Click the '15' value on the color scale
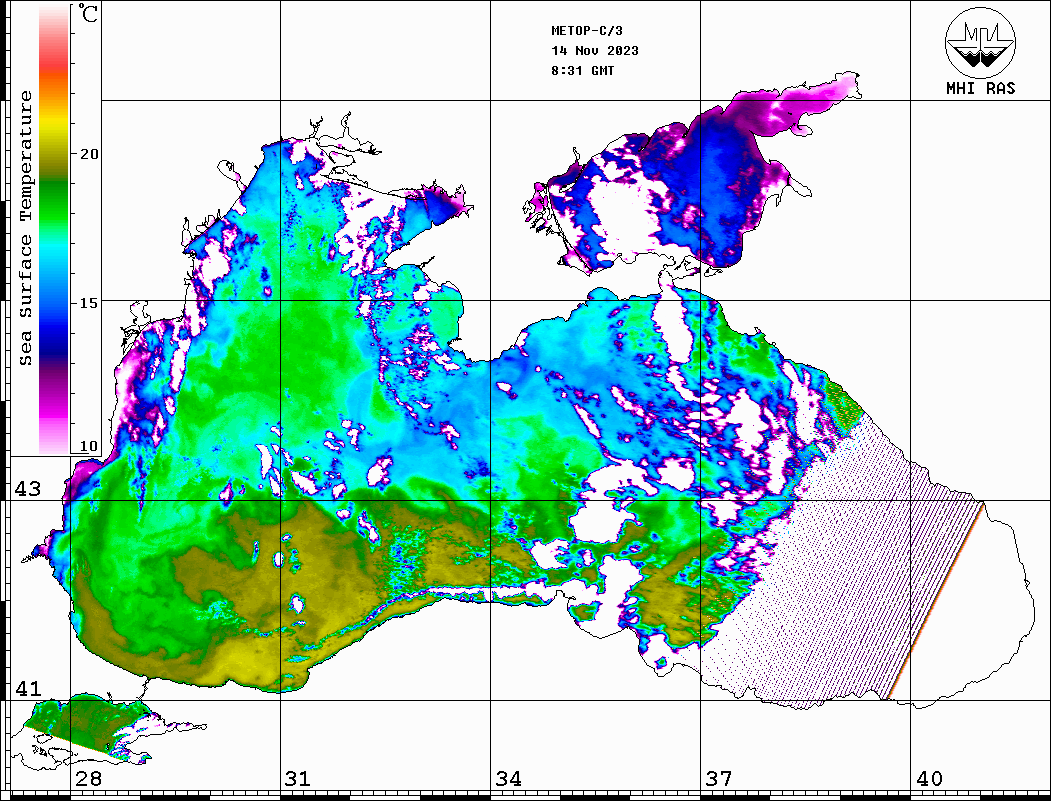The width and height of the screenshot is (1051, 801). pos(88,303)
